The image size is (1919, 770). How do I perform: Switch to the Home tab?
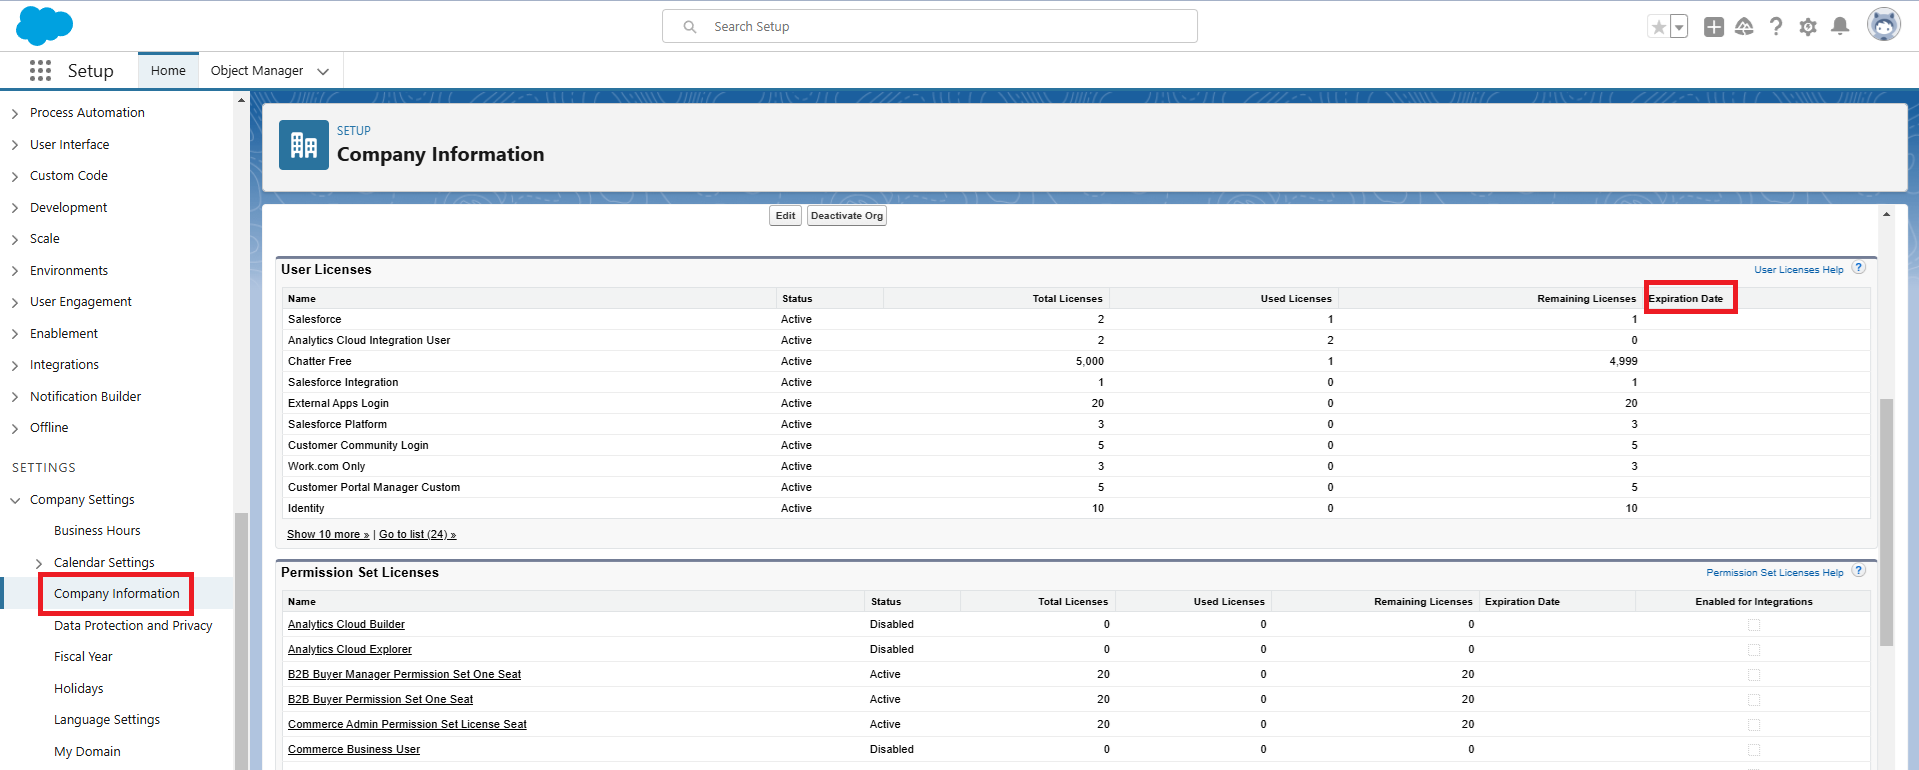168,70
